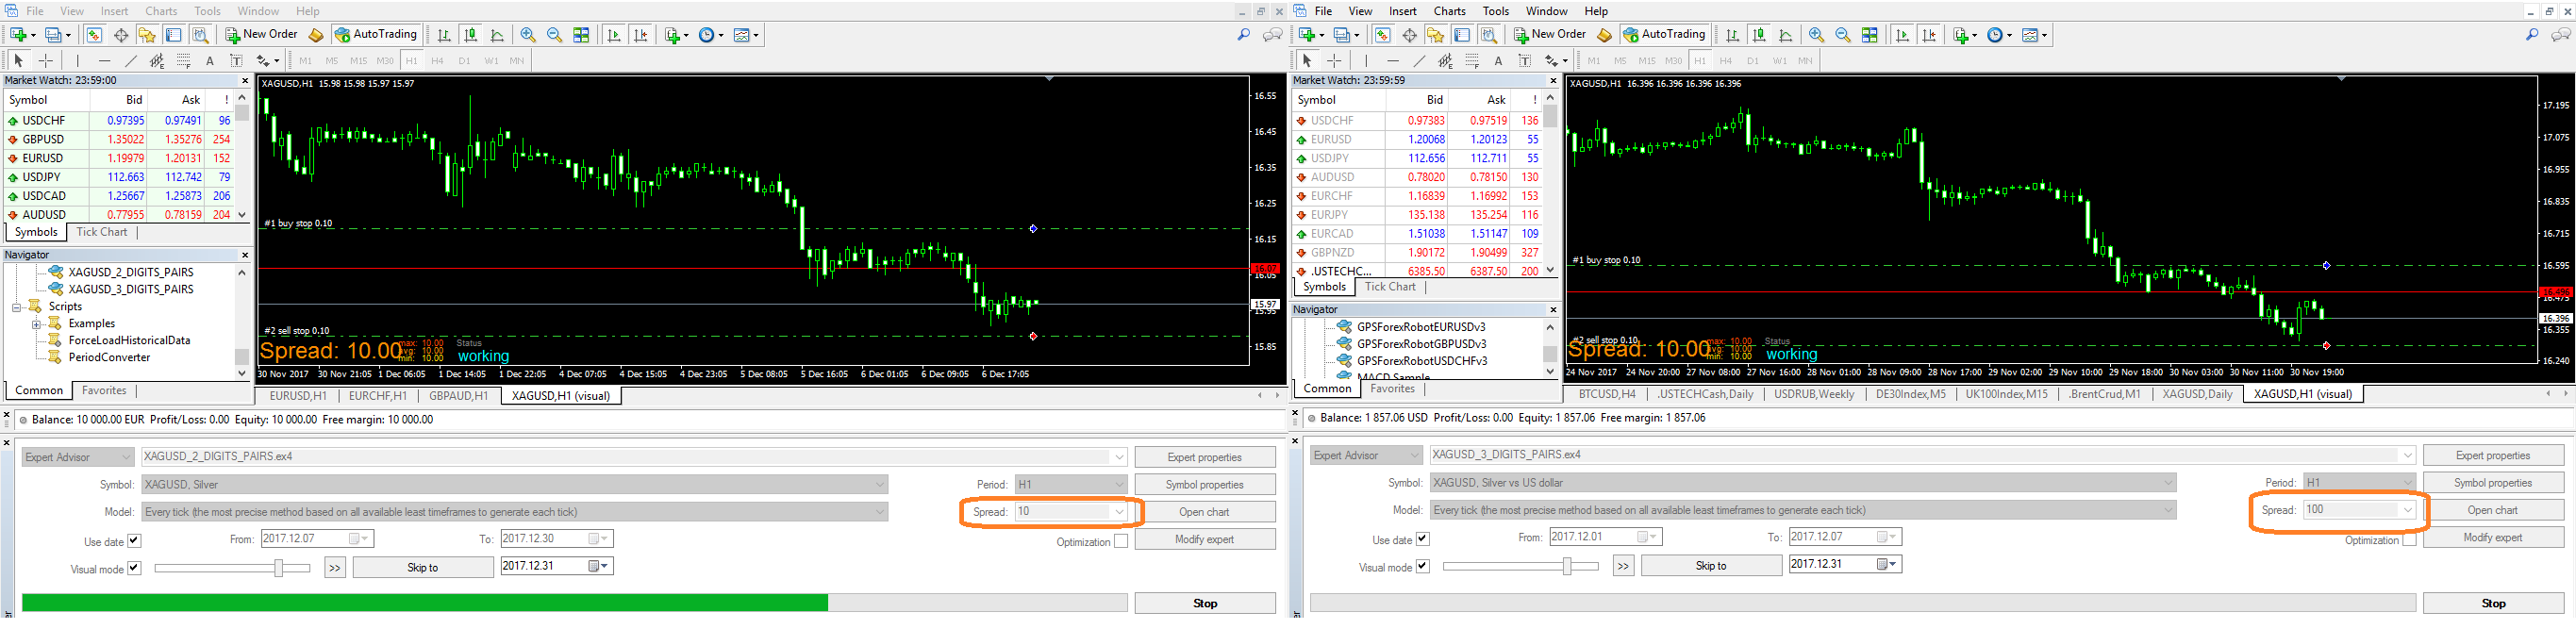Click Symbol properties in right tester
2576x629 pixels.
pyautogui.click(x=2493, y=483)
